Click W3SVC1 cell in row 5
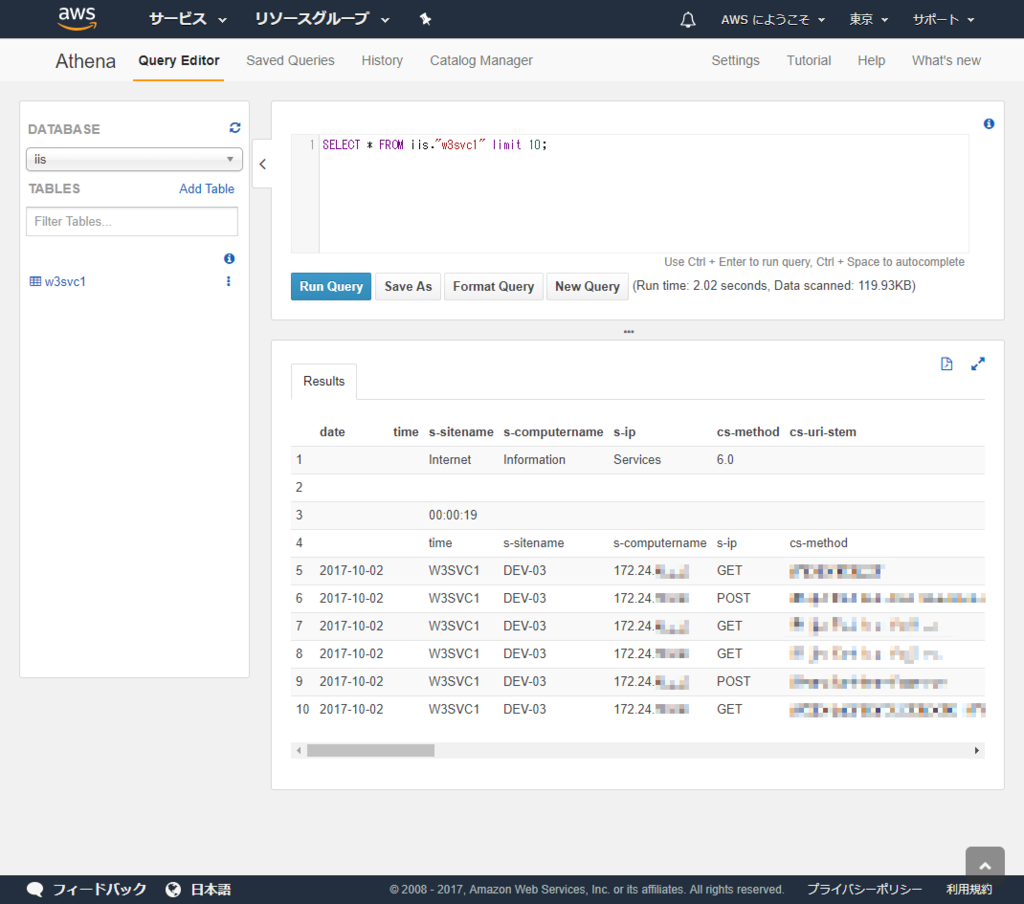Image resolution: width=1024 pixels, height=904 pixels. click(454, 570)
